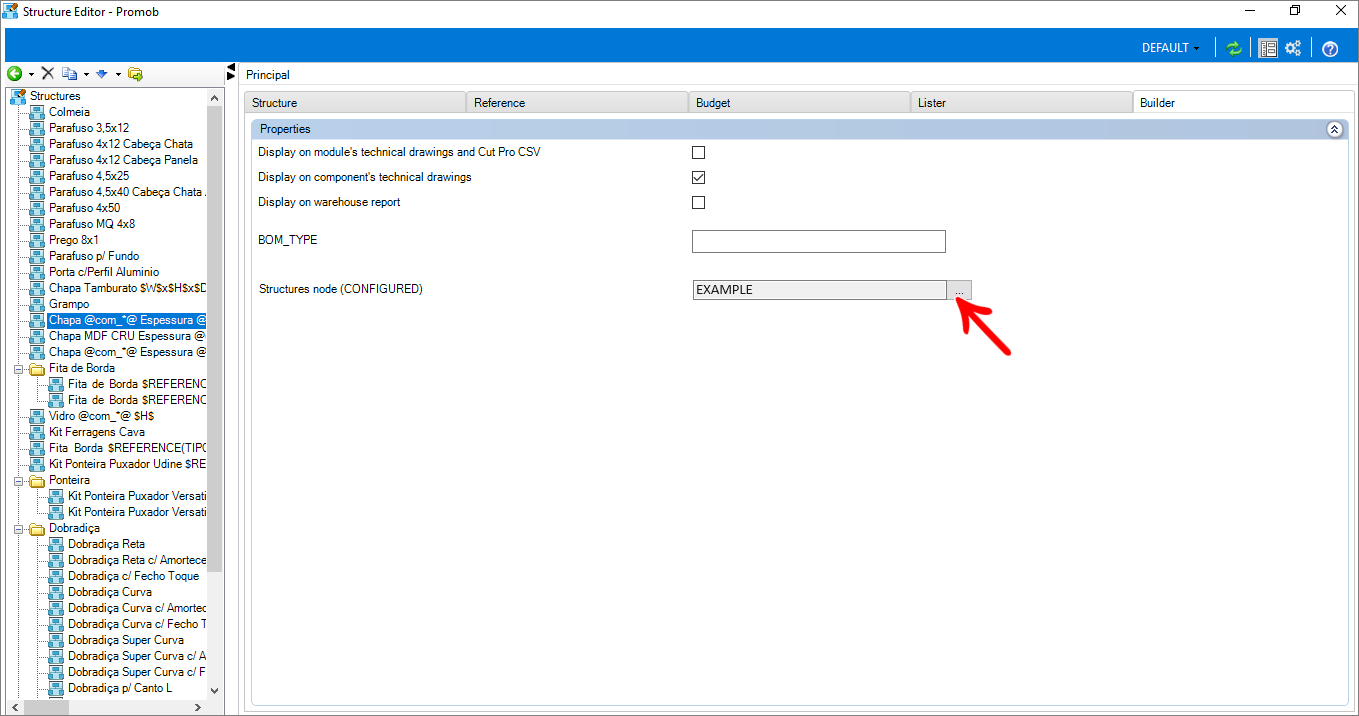This screenshot has height=716, width=1359.
Task: Select Chapa MDF CRU Espessura item
Action: 127,336
